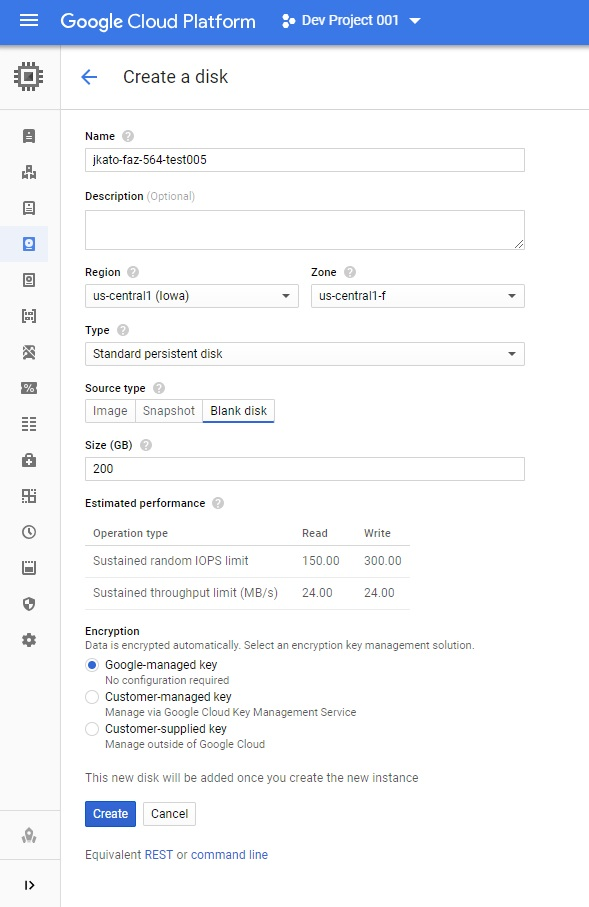This screenshot has height=907, width=589.
Task: Click the Create button
Action: coord(109,813)
